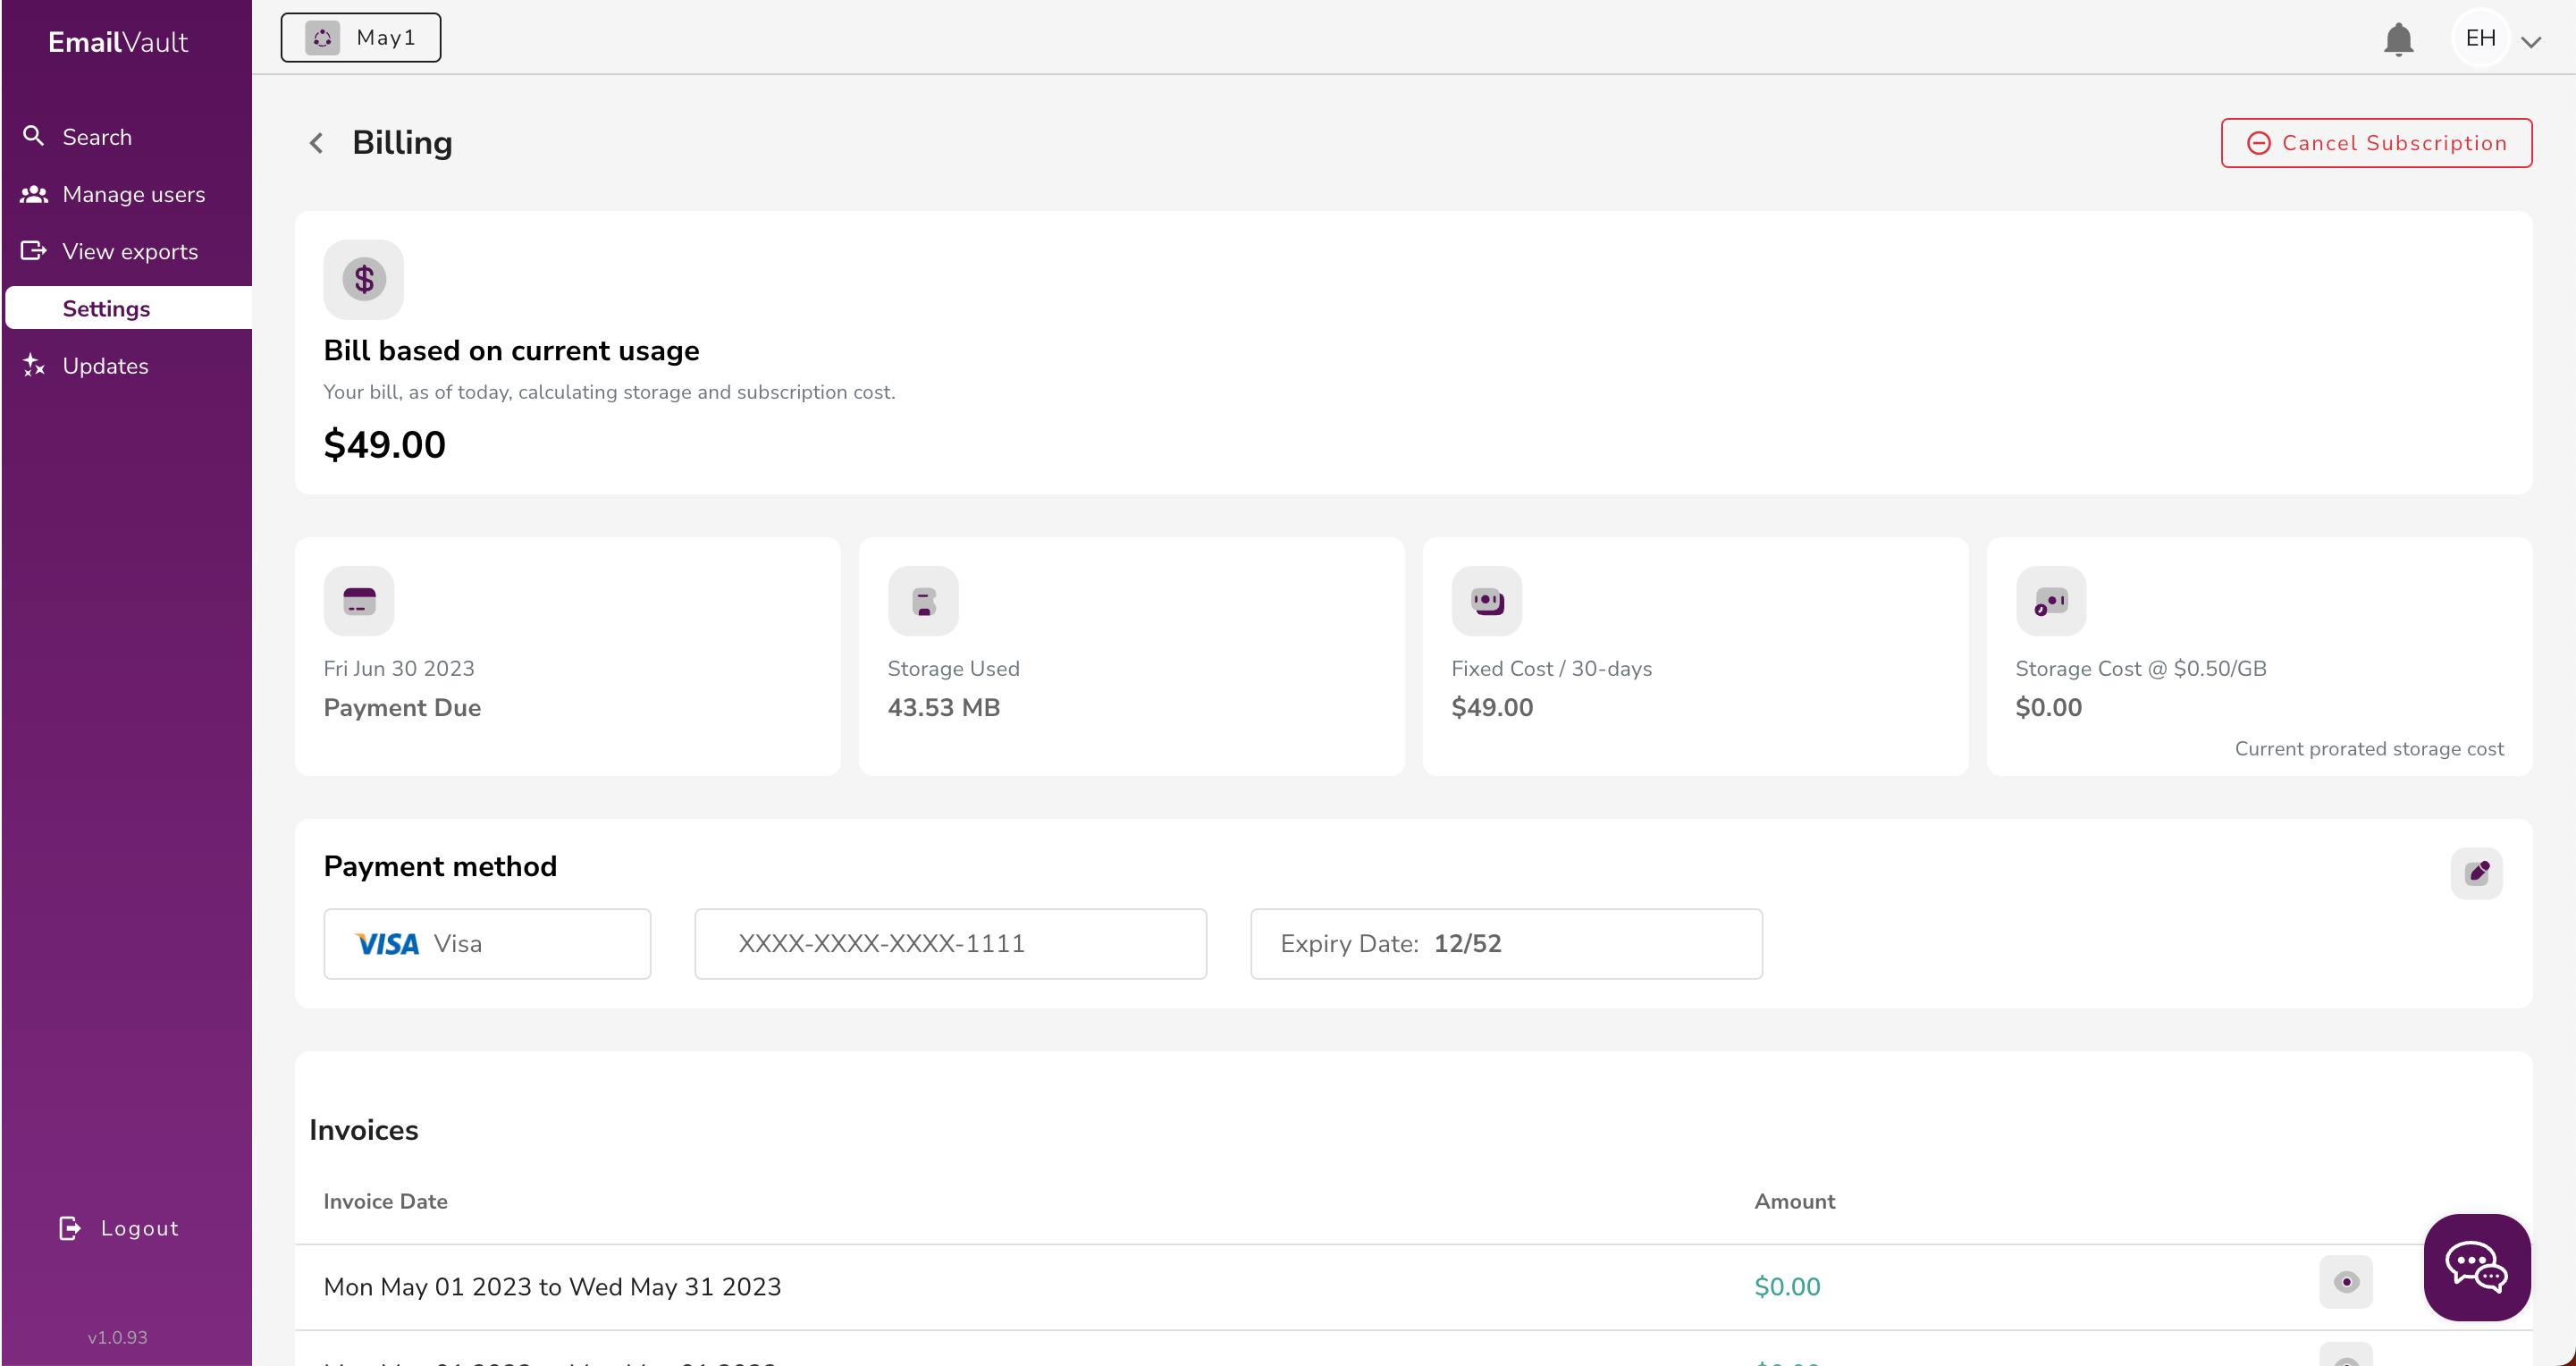The width and height of the screenshot is (2576, 1366).
Task: Click the masked card number field
Action: coord(950,943)
